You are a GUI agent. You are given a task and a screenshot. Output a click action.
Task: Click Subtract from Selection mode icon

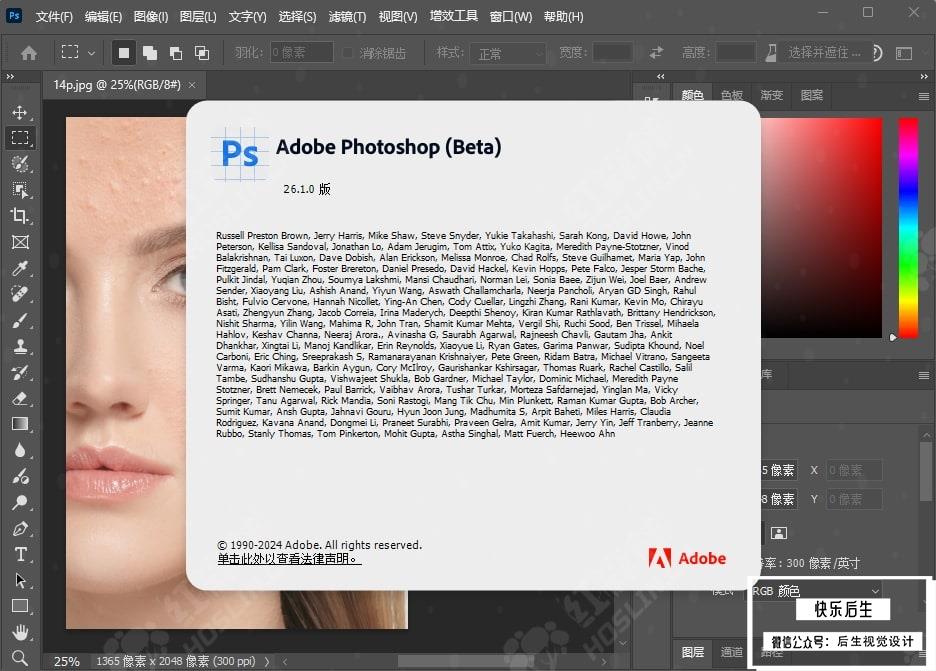click(x=176, y=53)
